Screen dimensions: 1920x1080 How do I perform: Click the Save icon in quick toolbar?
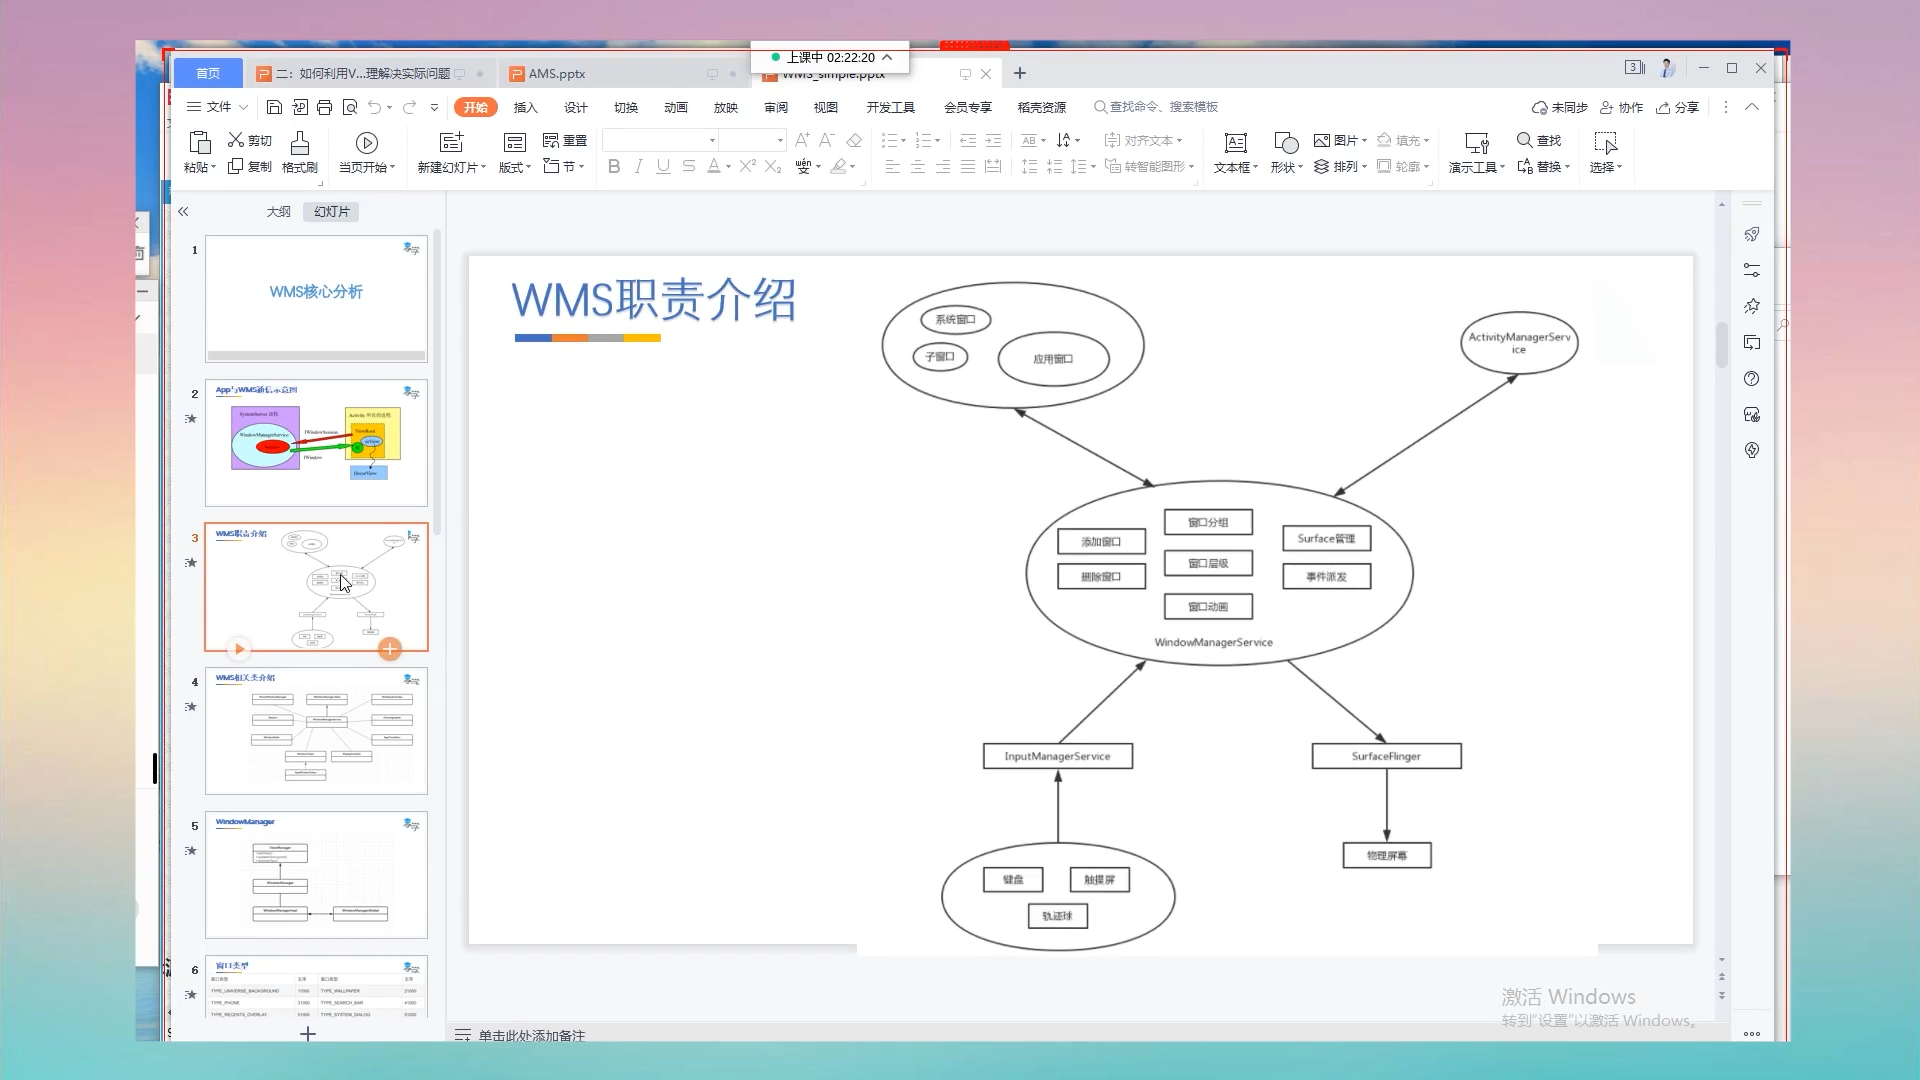coord(274,107)
